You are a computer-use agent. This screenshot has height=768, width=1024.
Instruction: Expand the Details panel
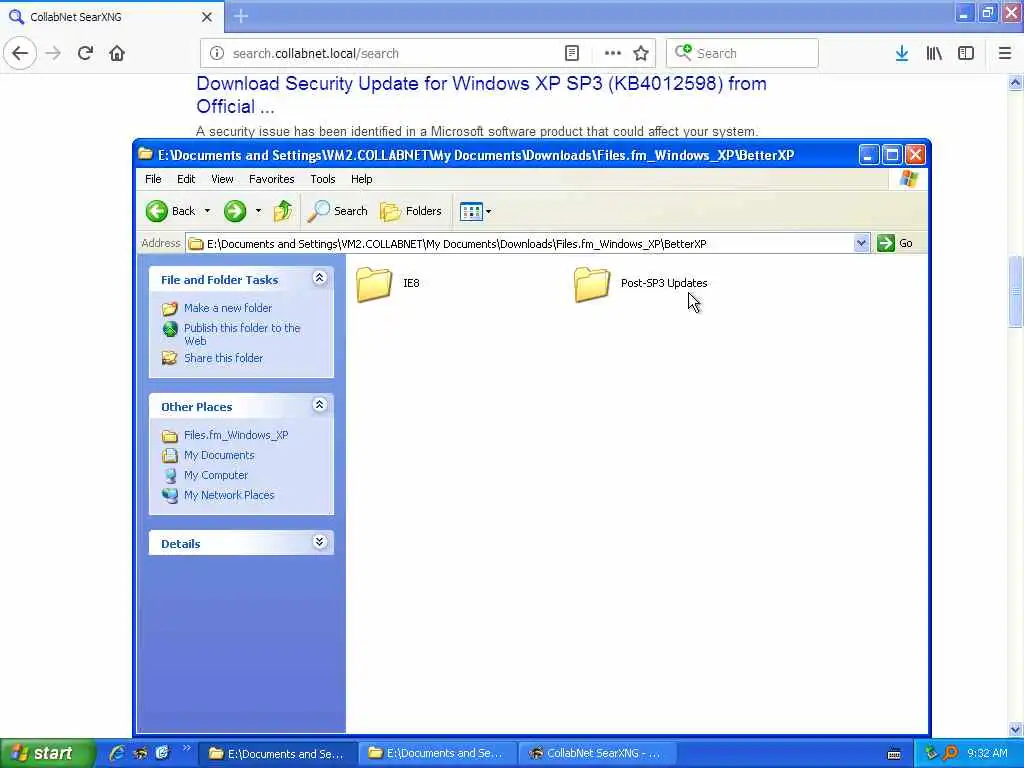[319, 542]
